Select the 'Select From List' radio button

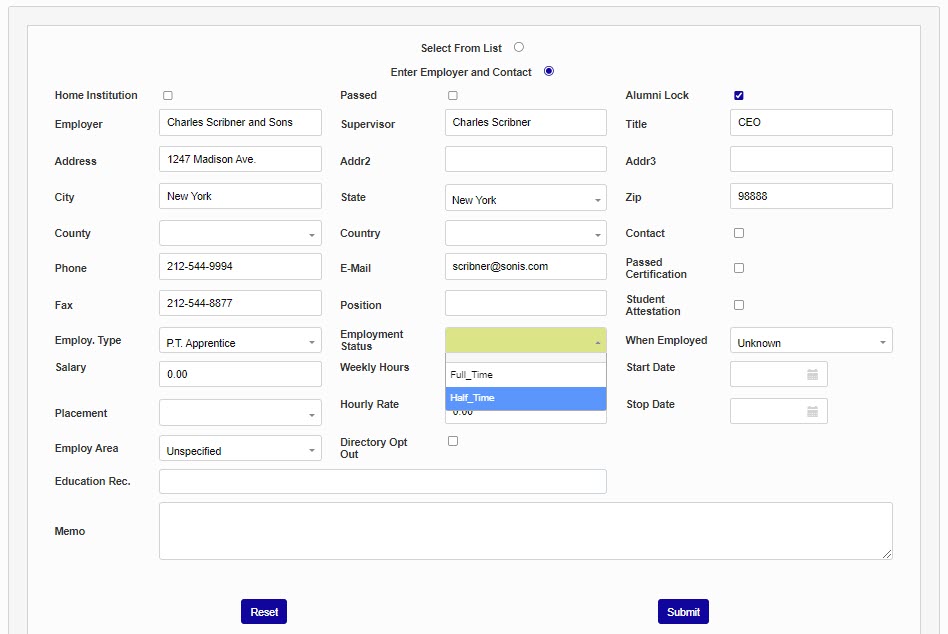(519, 47)
